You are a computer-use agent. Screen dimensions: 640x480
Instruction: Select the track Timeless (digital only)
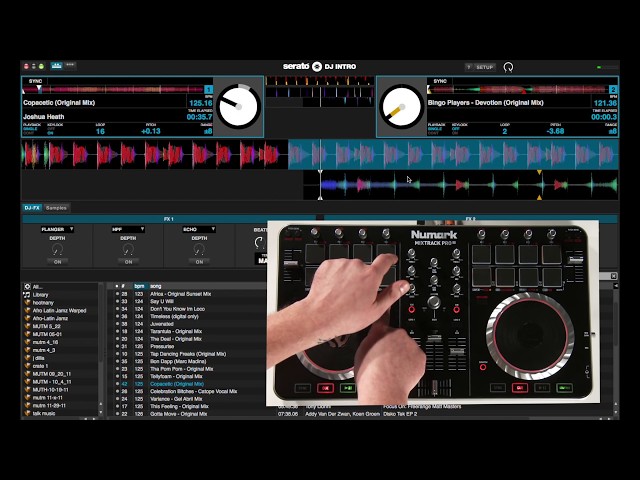pos(174,317)
